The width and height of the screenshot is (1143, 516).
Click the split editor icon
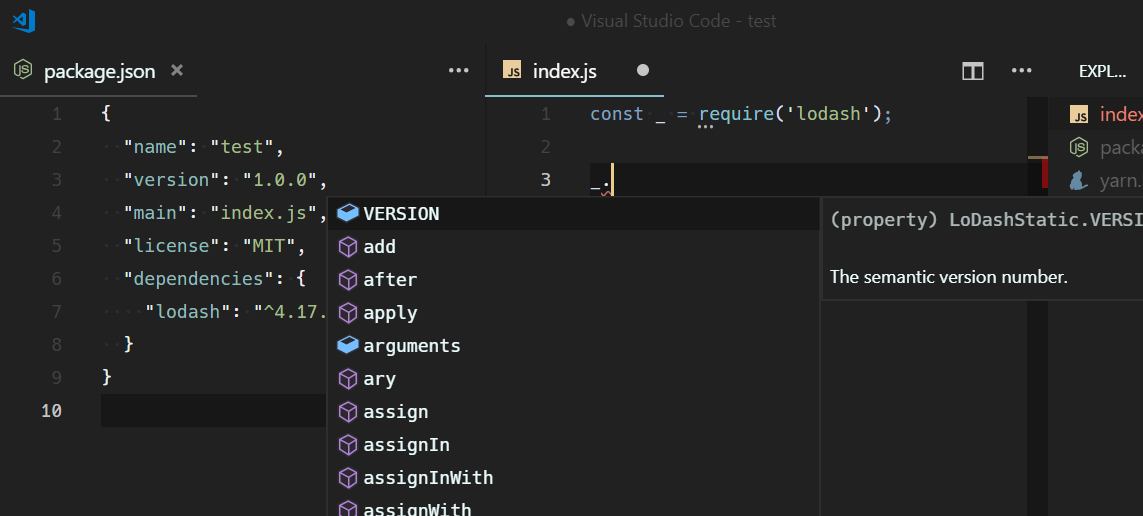(x=972, y=71)
